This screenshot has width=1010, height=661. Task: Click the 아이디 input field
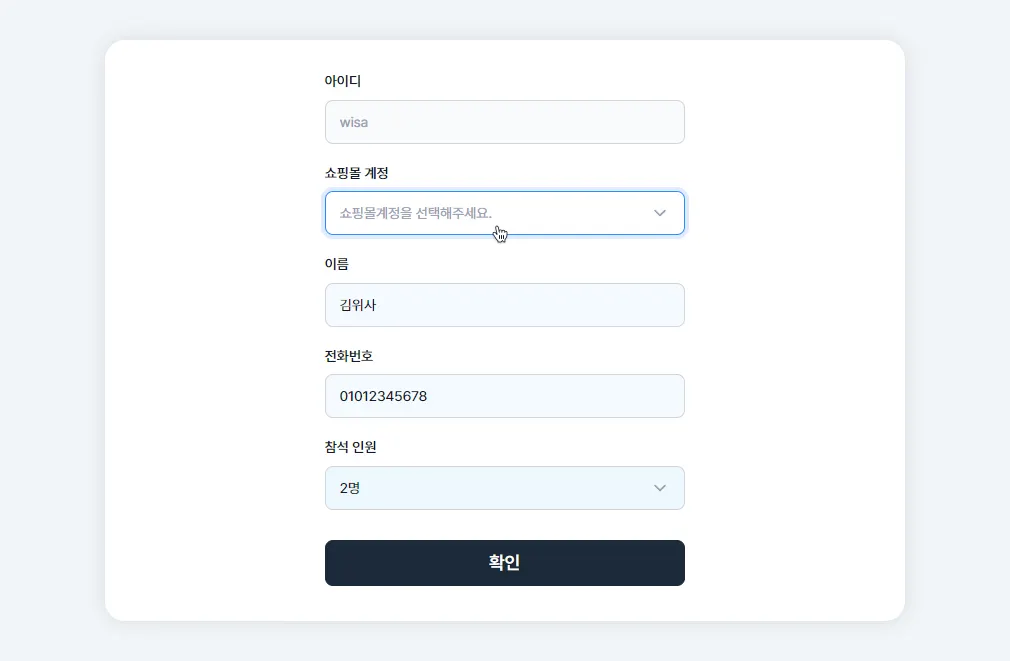coord(504,122)
